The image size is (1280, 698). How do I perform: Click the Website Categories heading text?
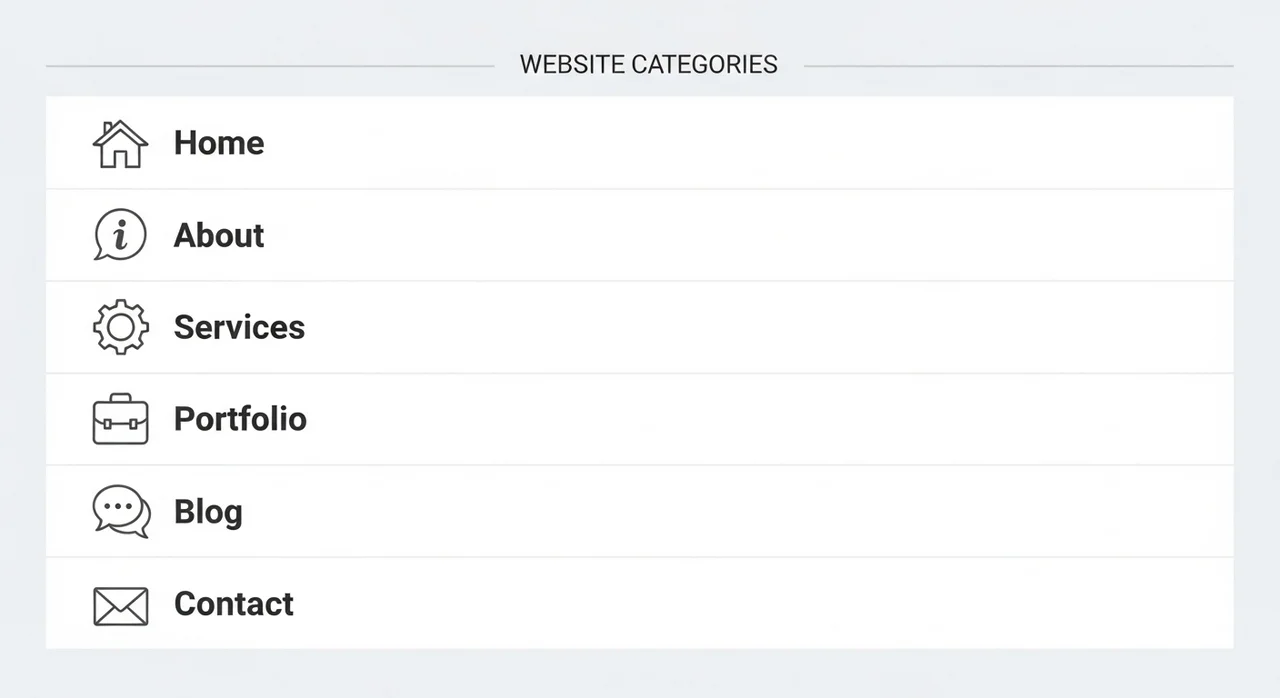point(648,65)
